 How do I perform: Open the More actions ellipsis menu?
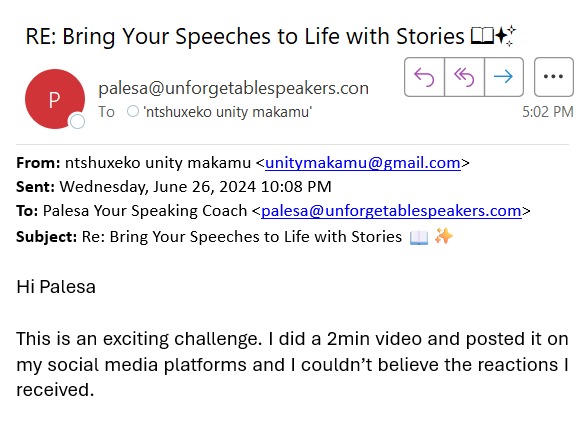tap(553, 77)
